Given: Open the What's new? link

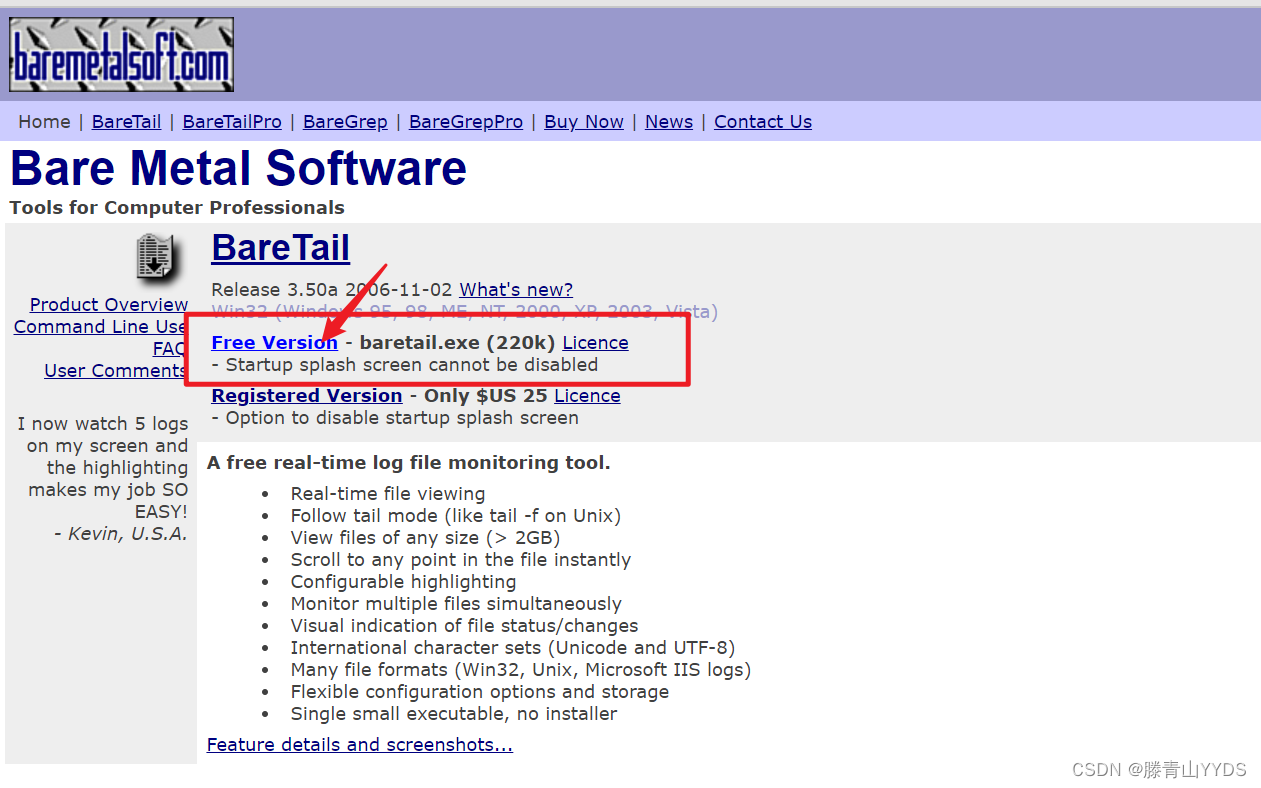Looking at the screenshot, I should click(516, 290).
